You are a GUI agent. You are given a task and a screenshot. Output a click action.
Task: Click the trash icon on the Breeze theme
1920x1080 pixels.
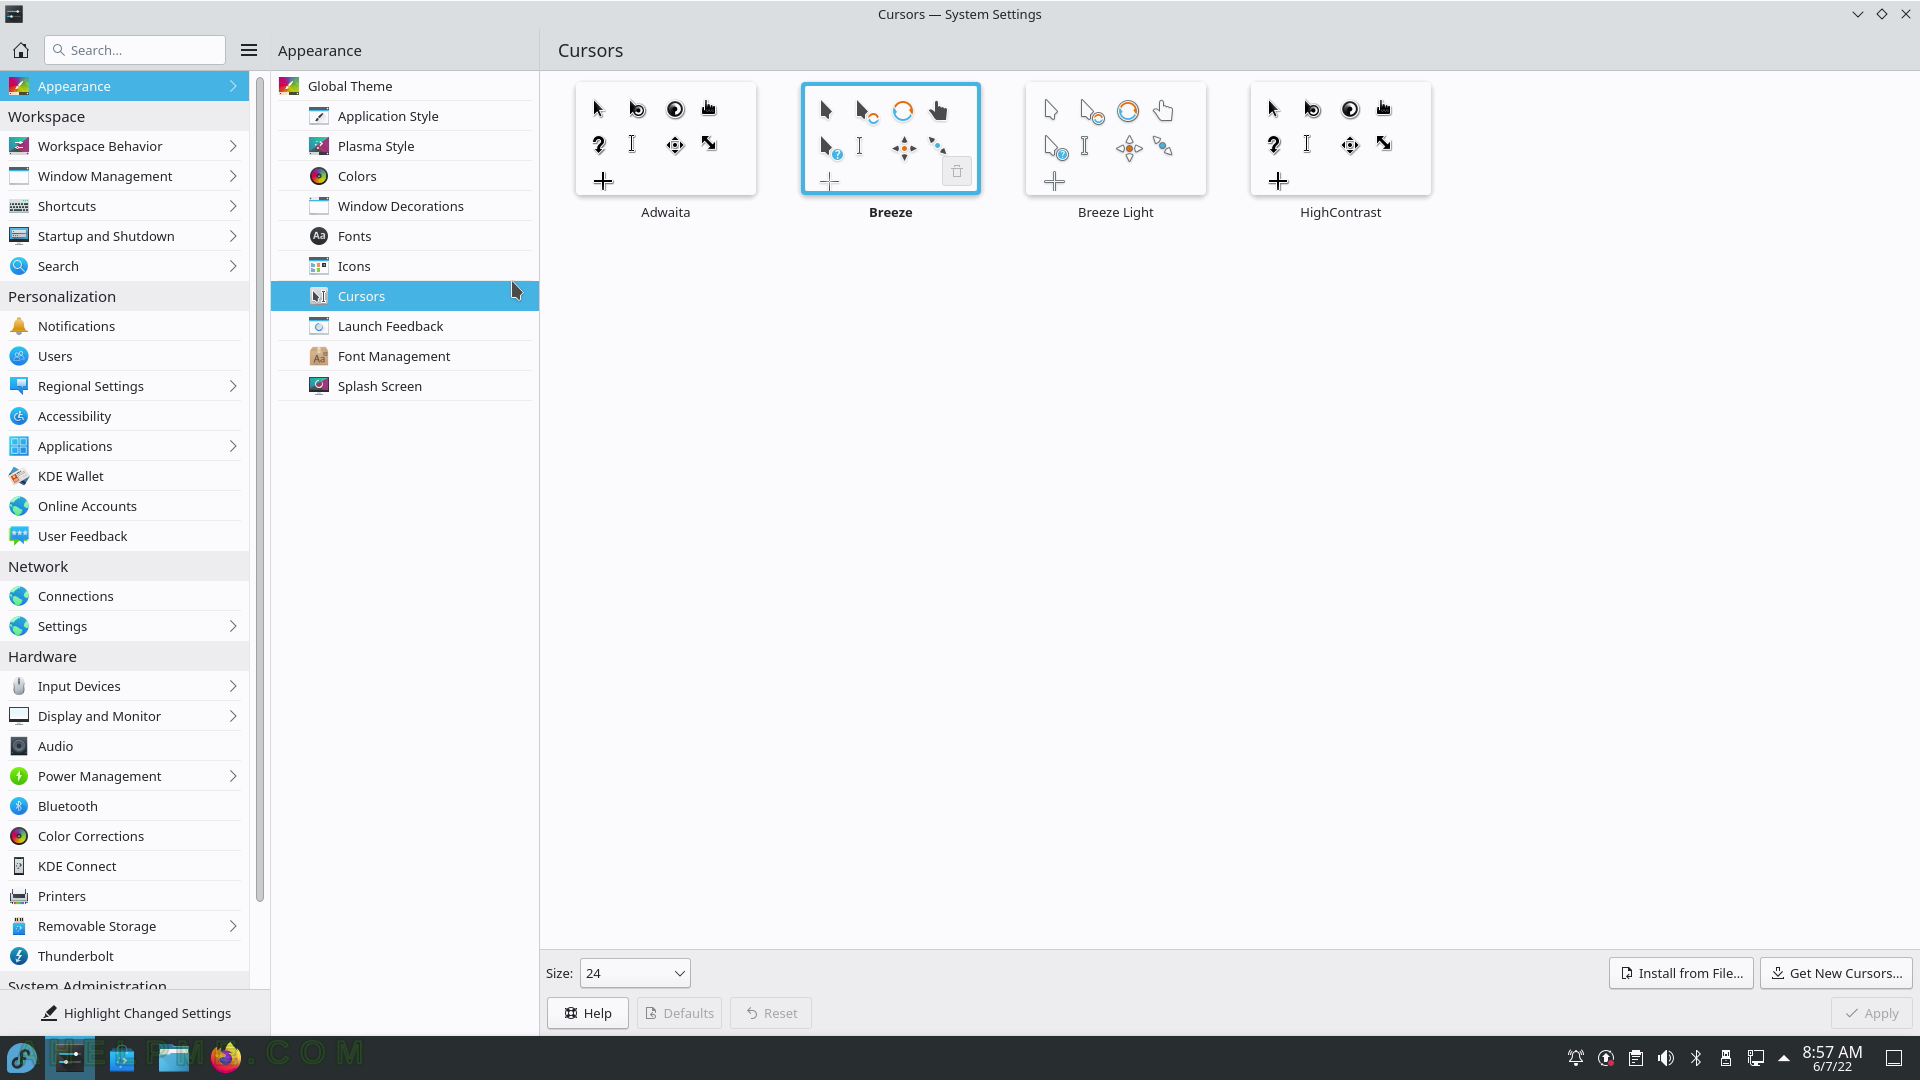[x=957, y=172]
